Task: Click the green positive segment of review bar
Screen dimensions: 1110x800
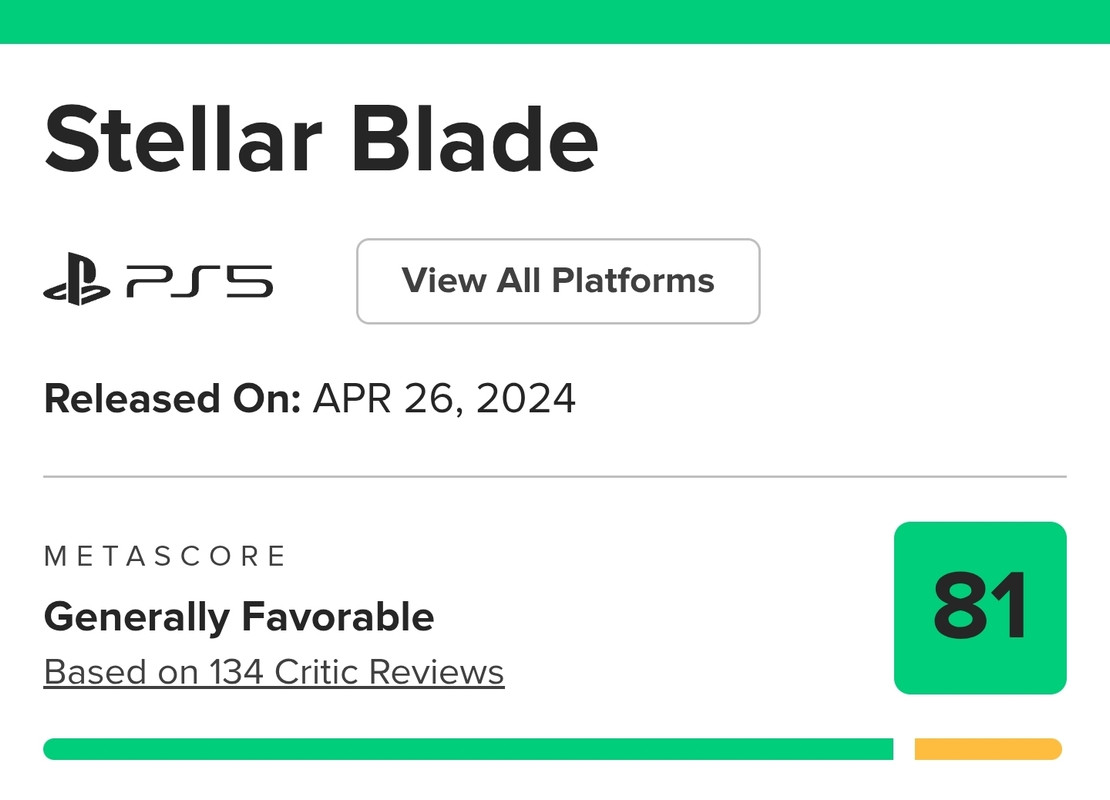Action: pyautogui.click(x=468, y=749)
